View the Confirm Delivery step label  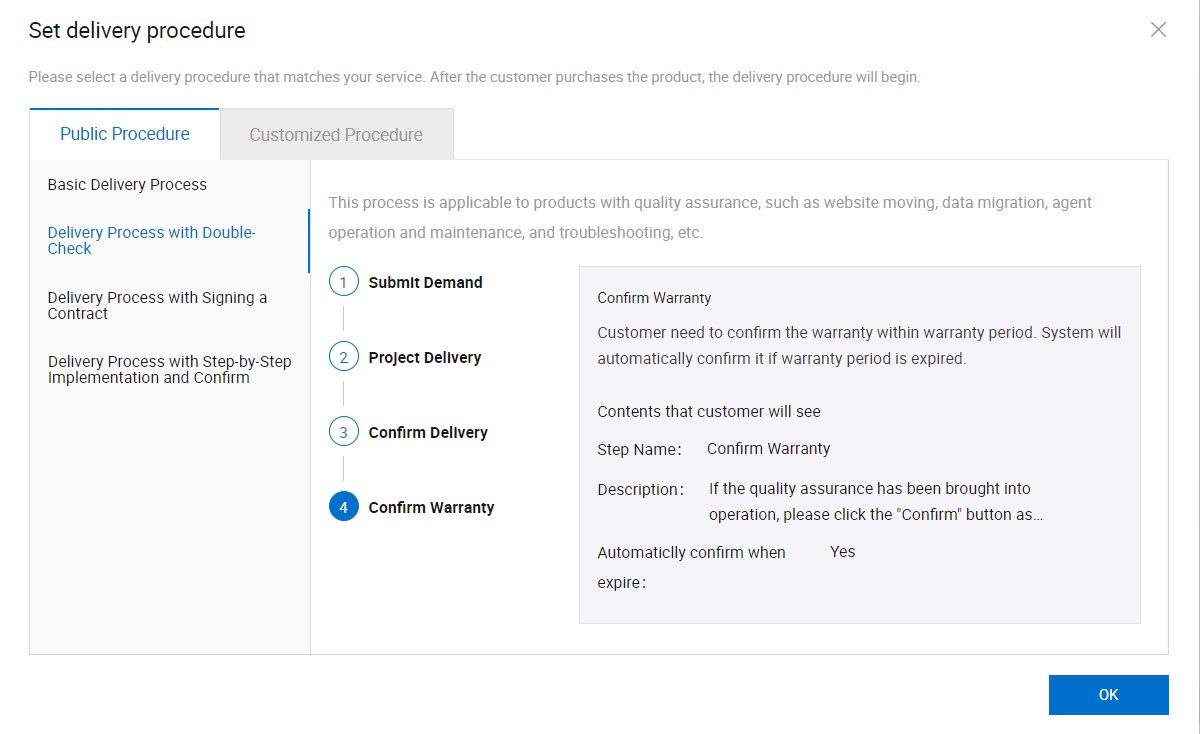tap(428, 433)
